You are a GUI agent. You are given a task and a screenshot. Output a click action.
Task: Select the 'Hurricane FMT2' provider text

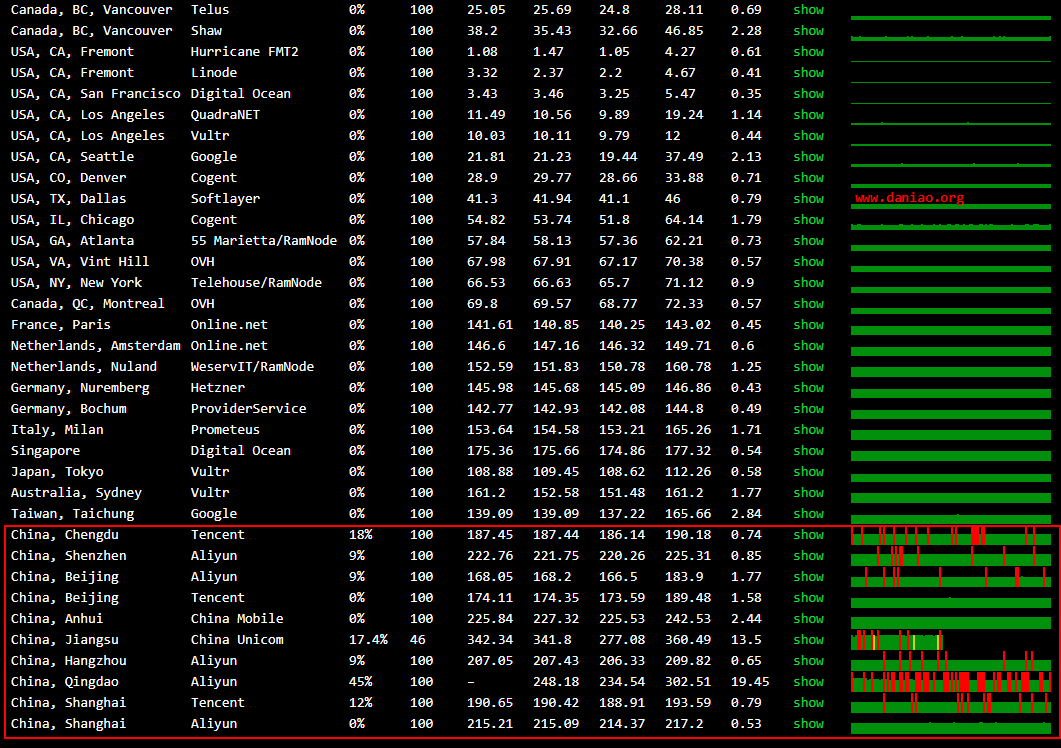[244, 52]
